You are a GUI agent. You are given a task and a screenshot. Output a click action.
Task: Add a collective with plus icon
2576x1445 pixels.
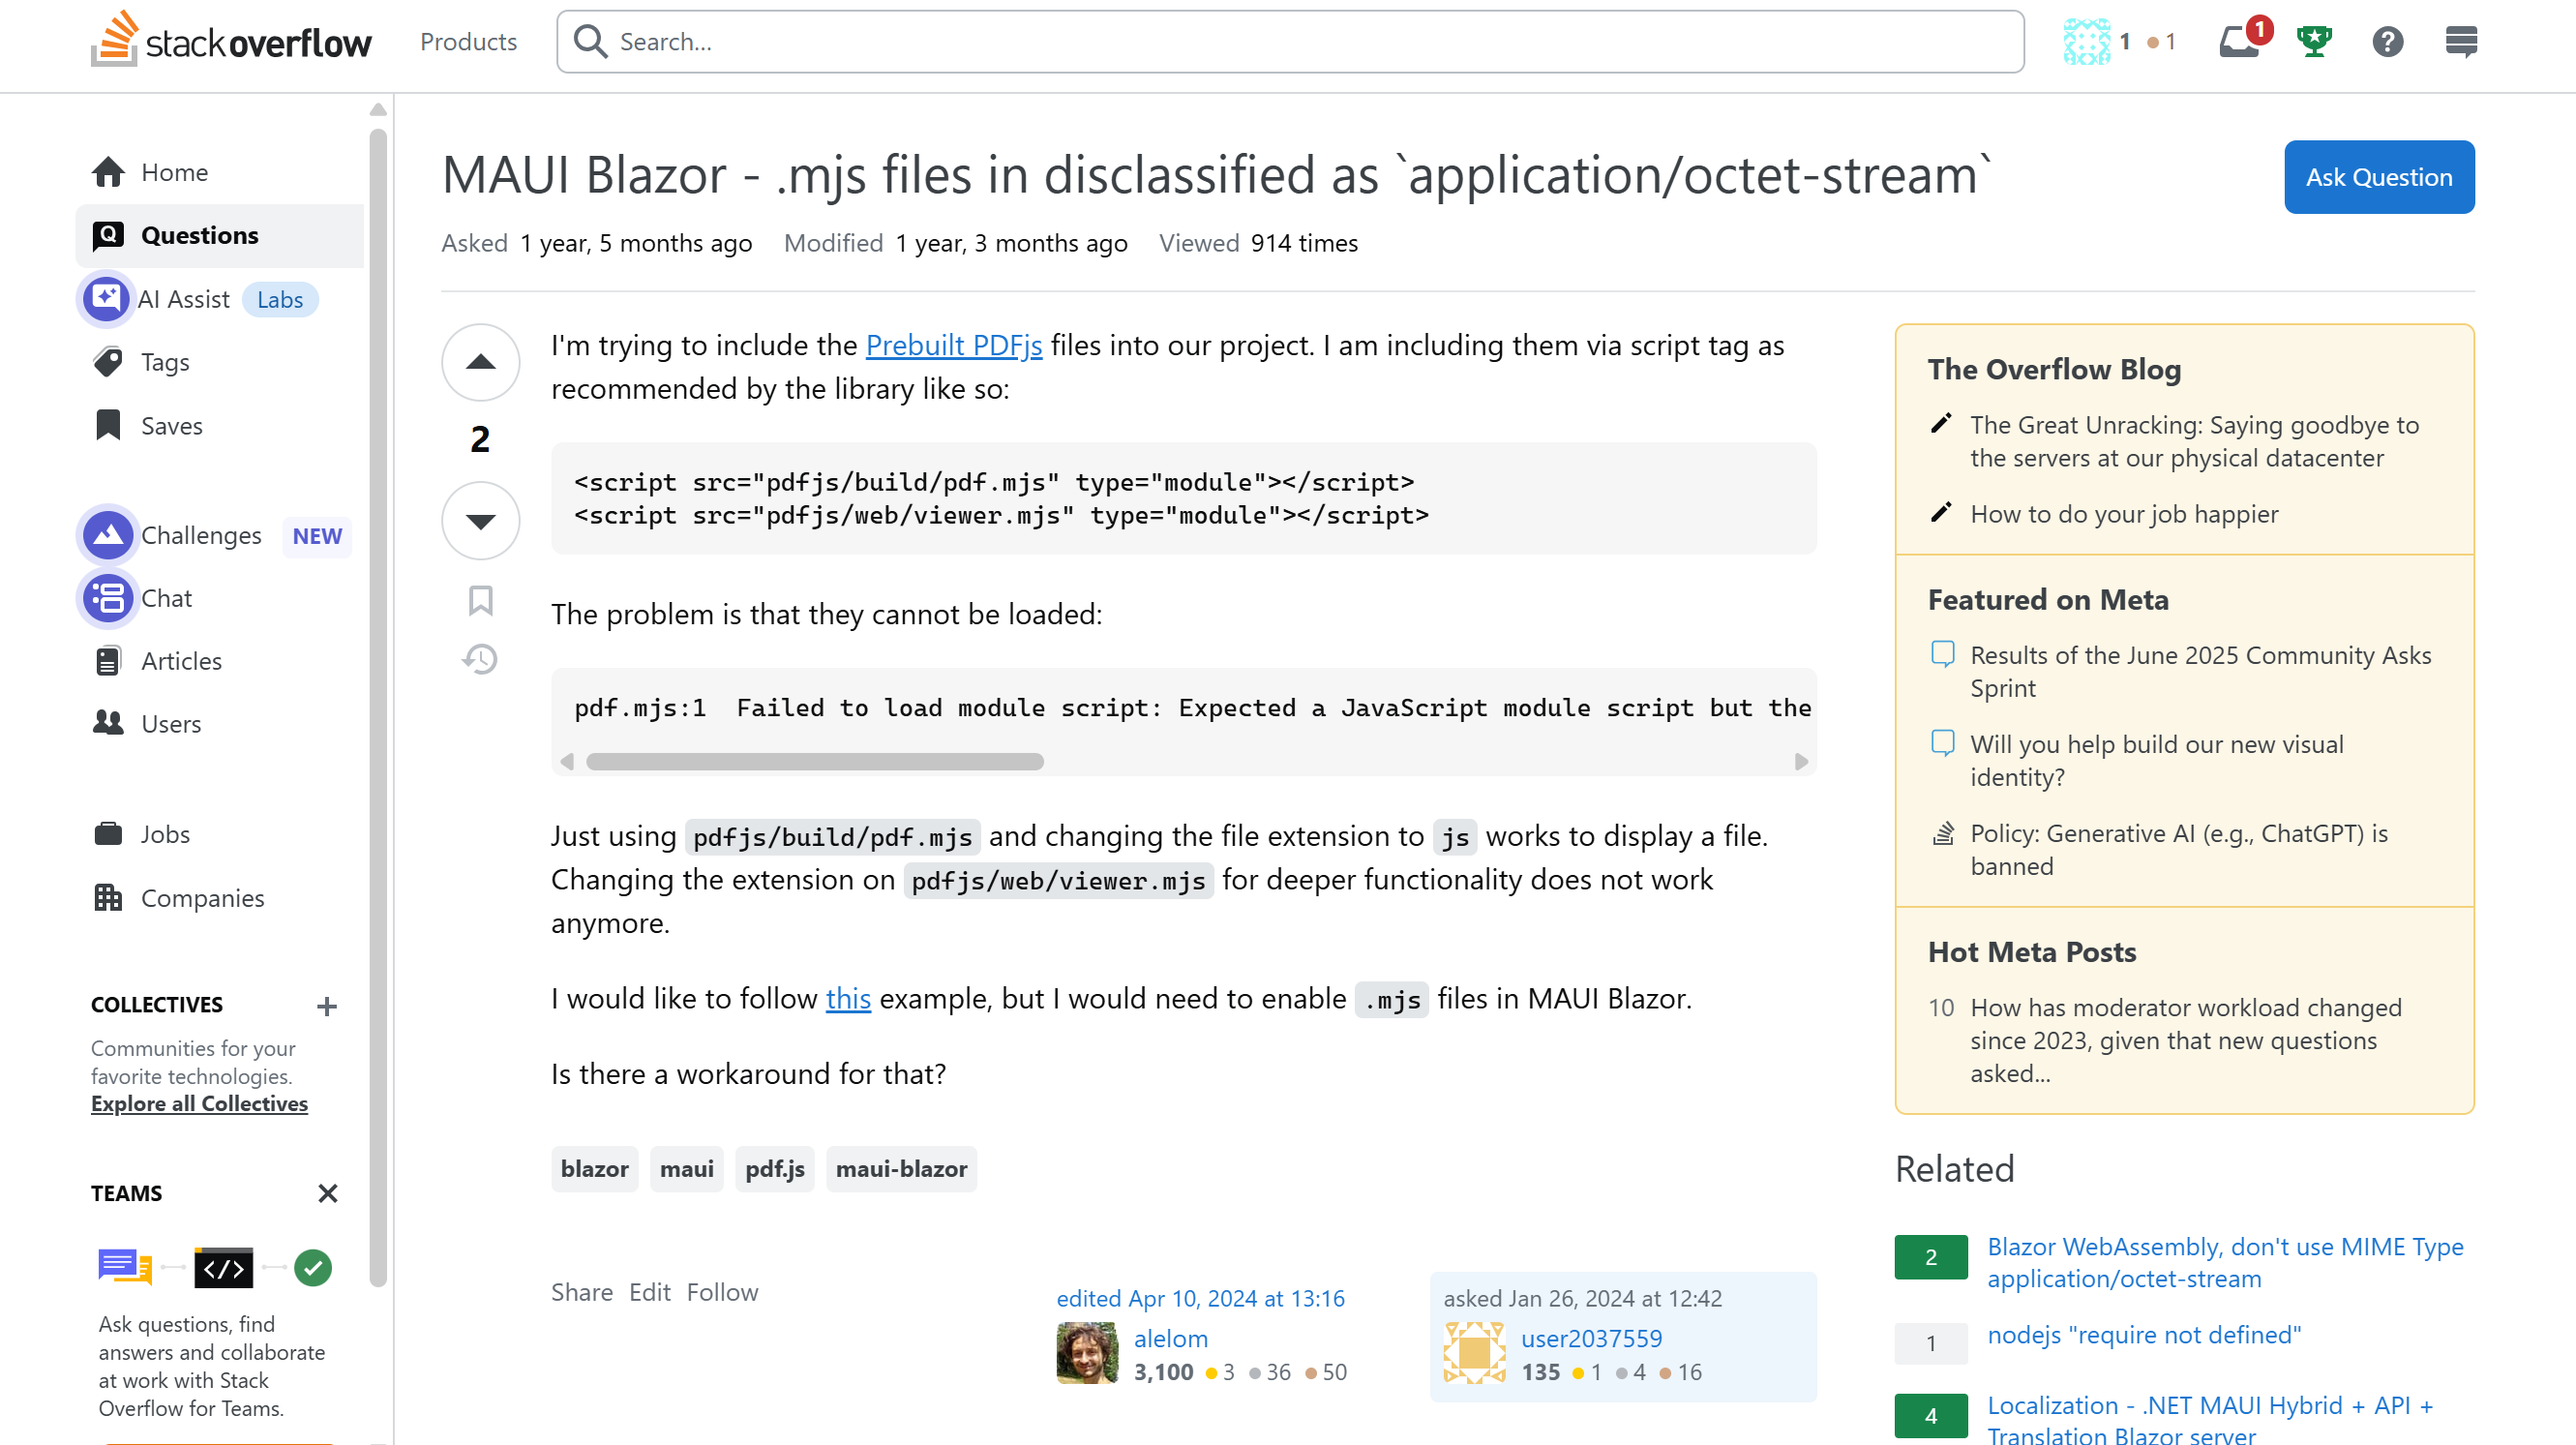[x=326, y=1005]
